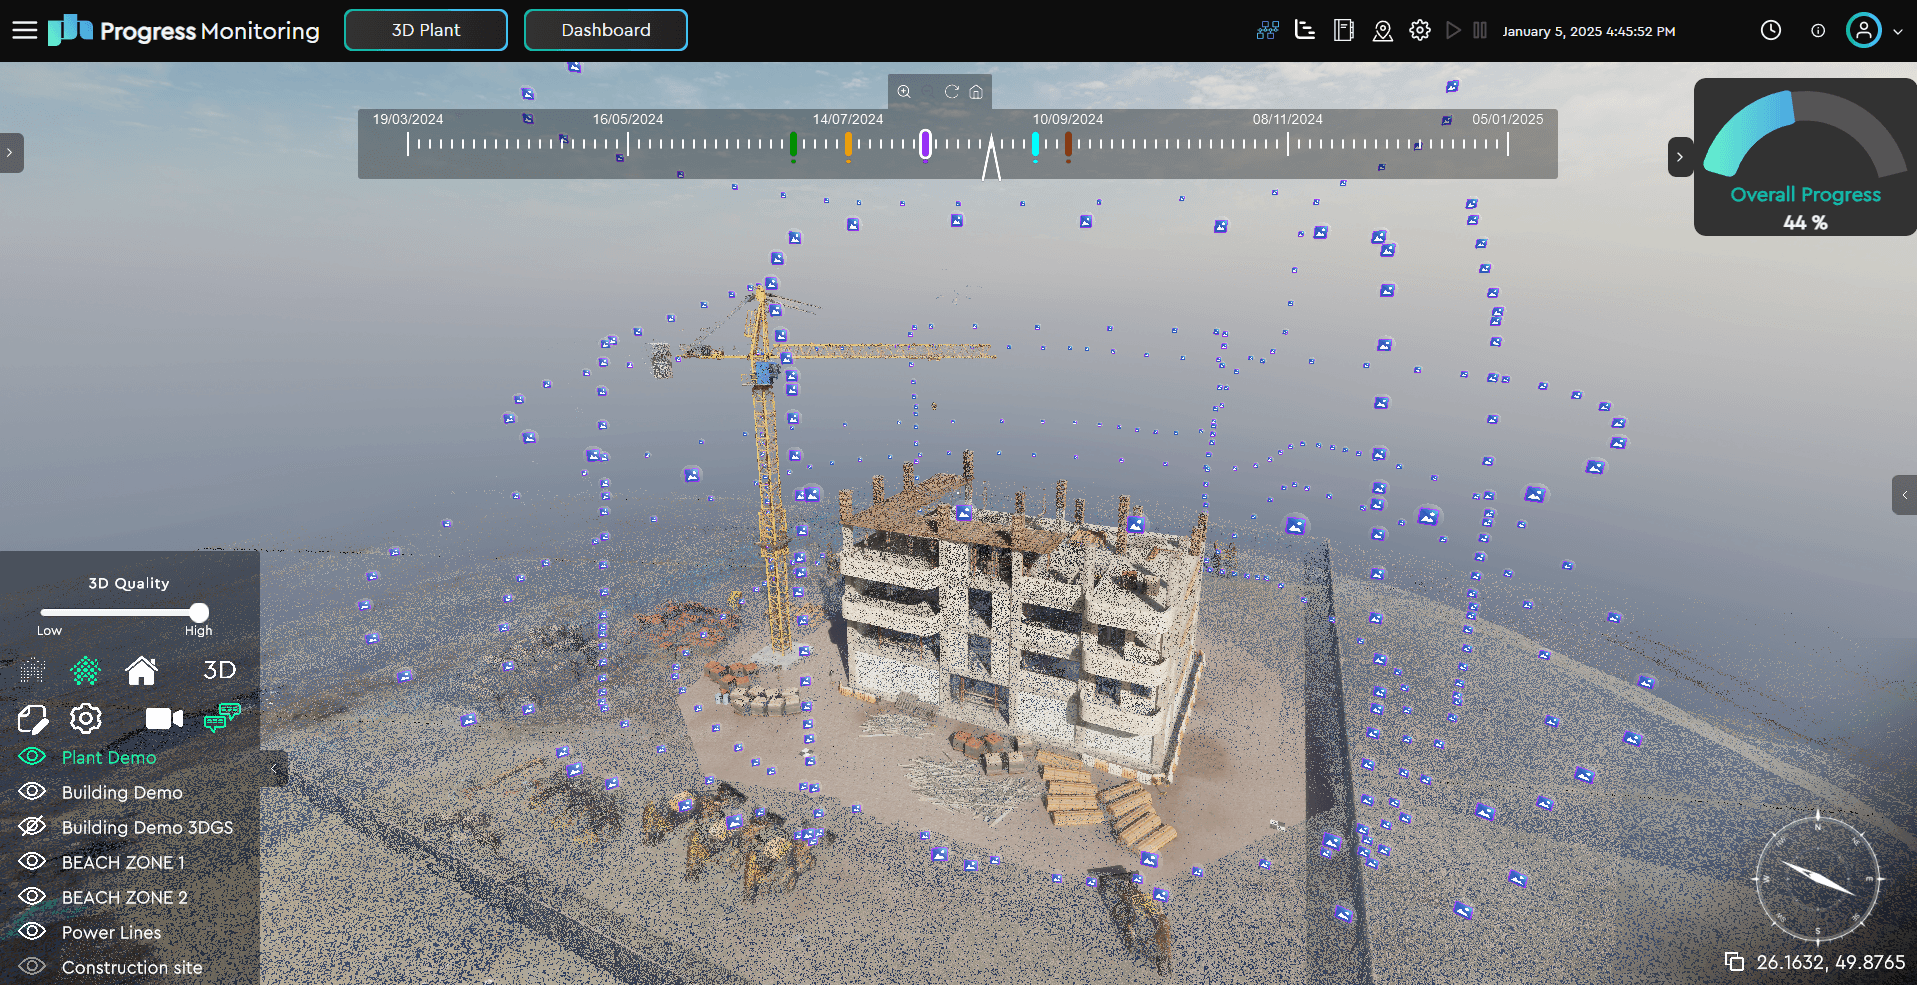This screenshot has width=1917, height=985.
Task: Click the compass orientation widget
Action: (x=1818, y=879)
